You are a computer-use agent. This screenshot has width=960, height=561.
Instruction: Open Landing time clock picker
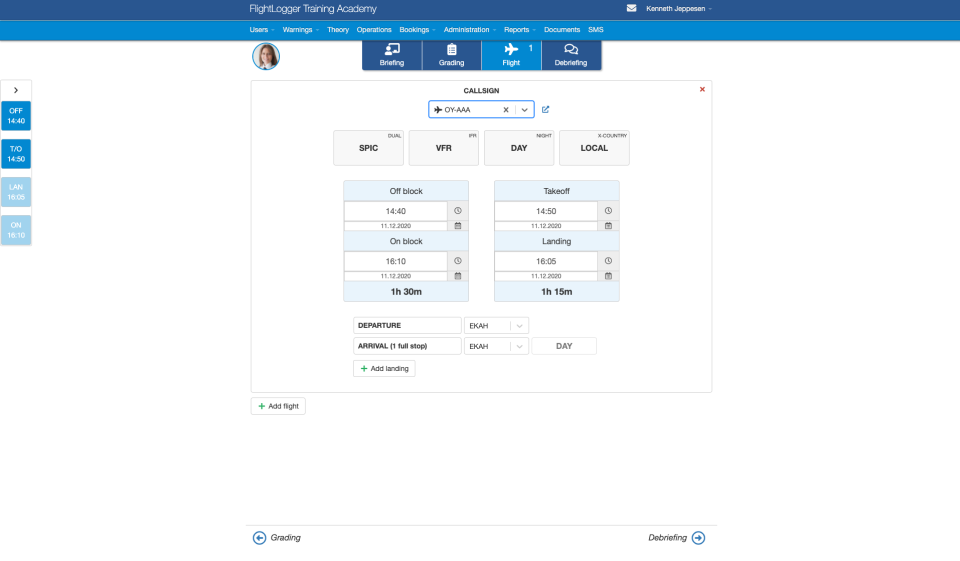pos(609,261)
